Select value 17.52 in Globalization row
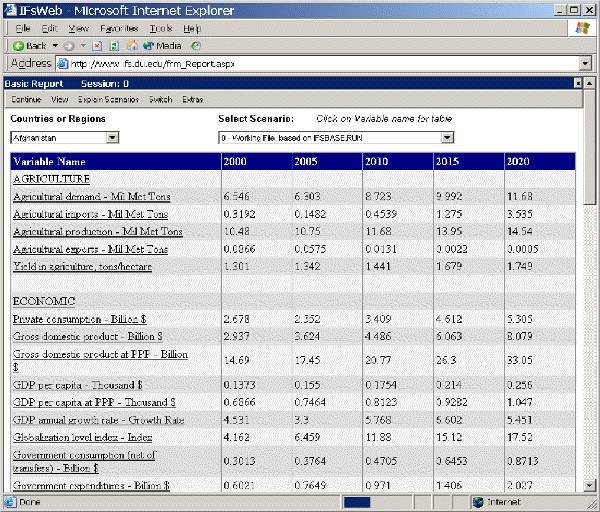Viewport: 600px width, 512px height. point(519,437)
